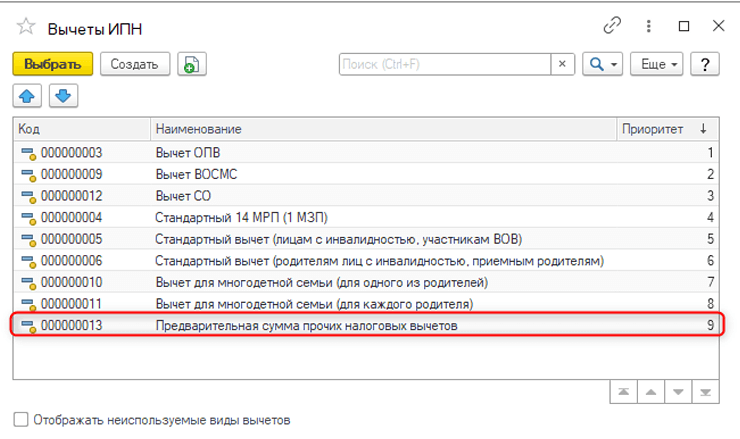Copy link to this list via chain icon
The height and width of the screenshot is (439, 740).
pyautogui.click(x=613, y=26)
